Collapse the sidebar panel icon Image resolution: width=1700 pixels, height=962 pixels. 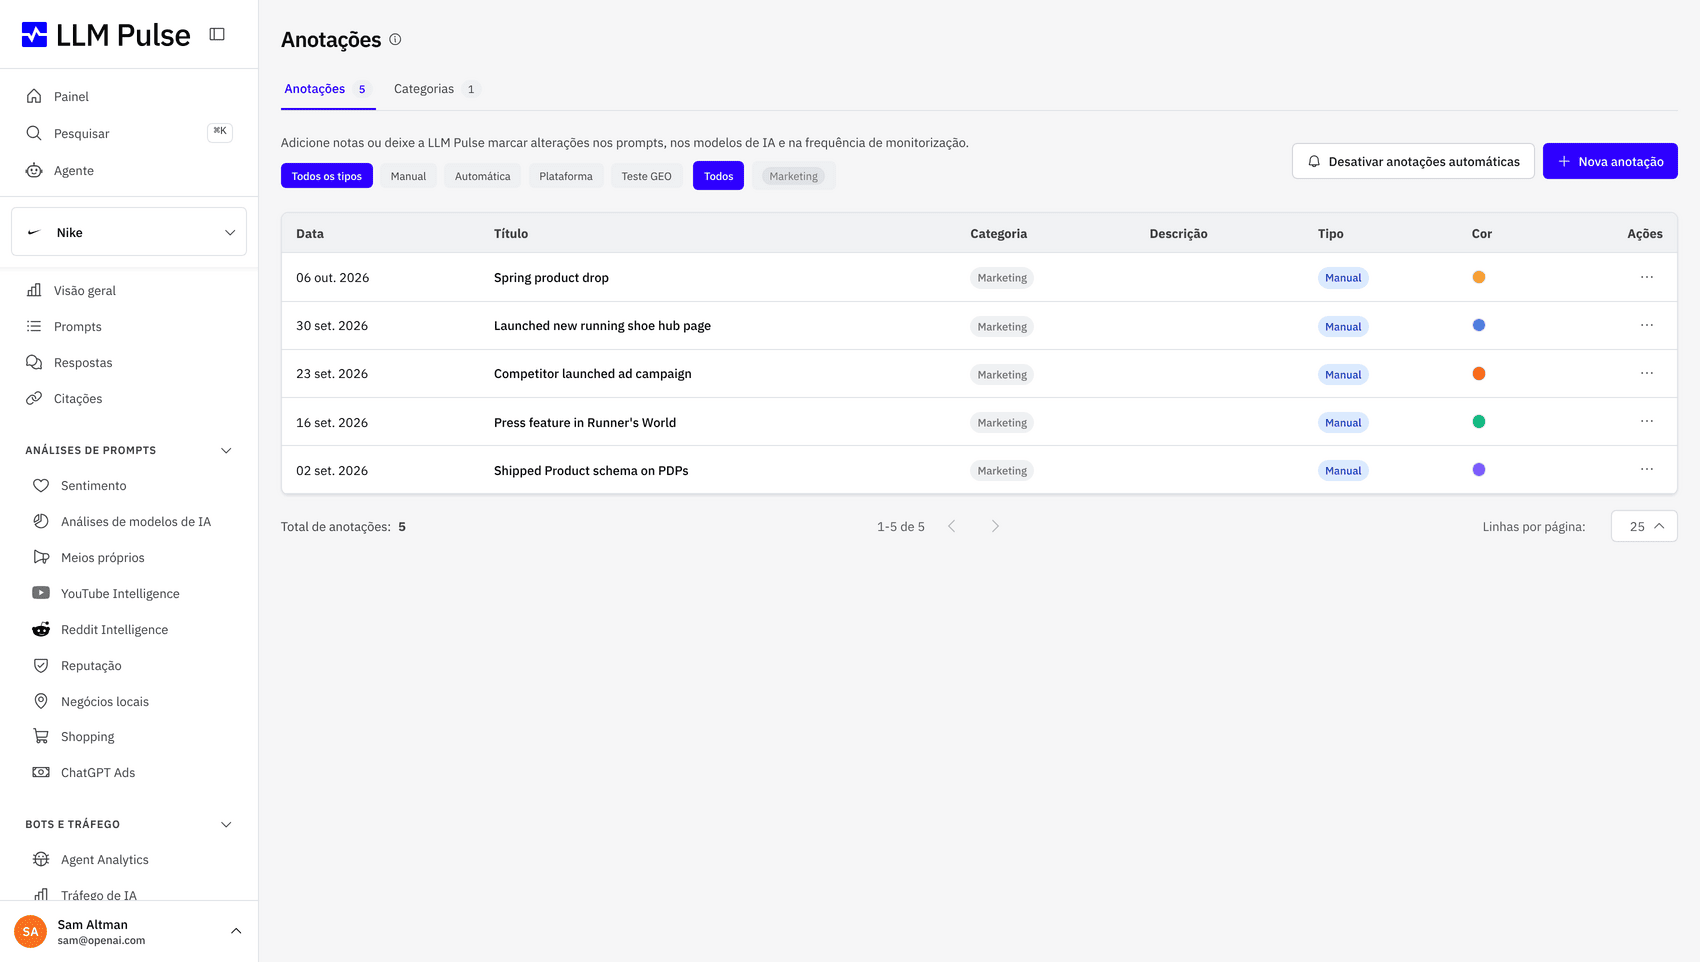click(x=217, y=34)
